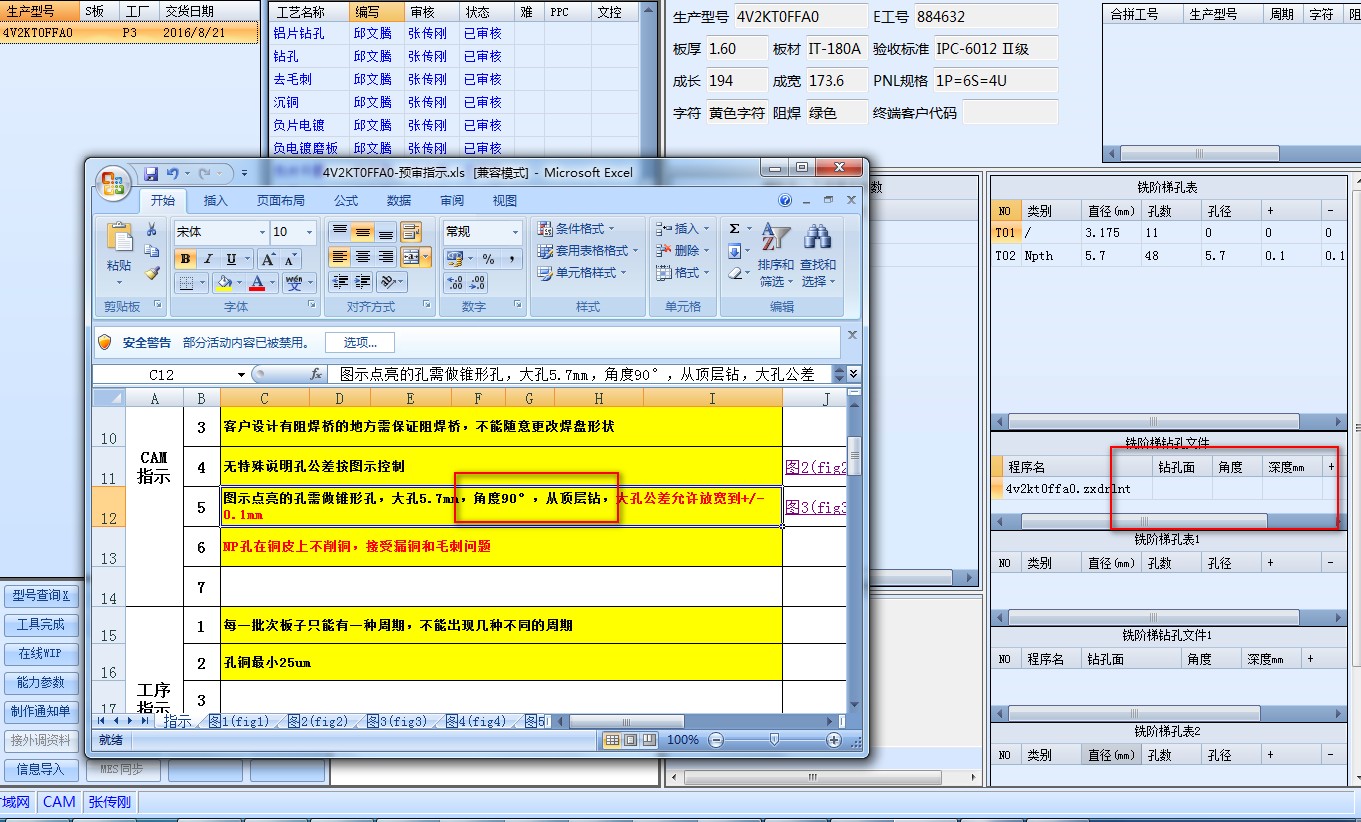Expand the Conditional Formatting (条件格式) menu

[x=578, y=229]
